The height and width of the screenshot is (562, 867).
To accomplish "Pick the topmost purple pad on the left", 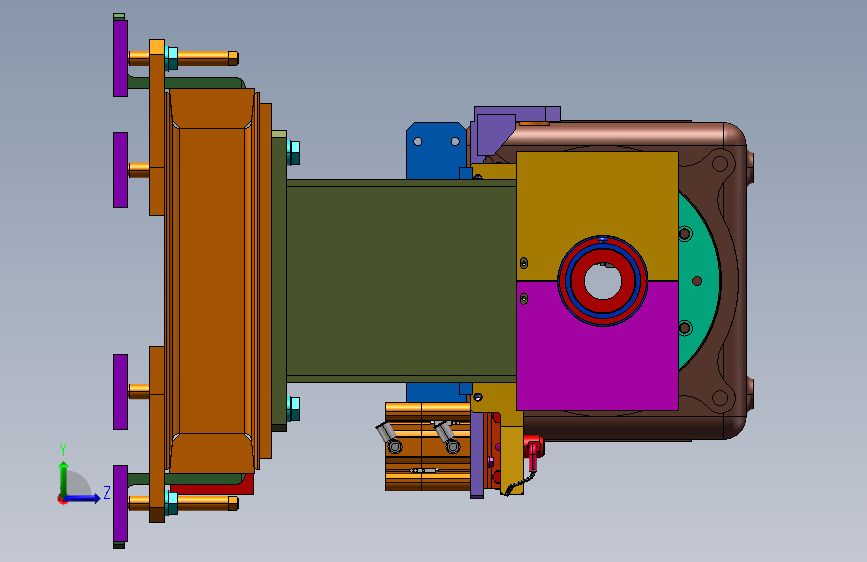I will pyautogui.click(x=120, y=58).
